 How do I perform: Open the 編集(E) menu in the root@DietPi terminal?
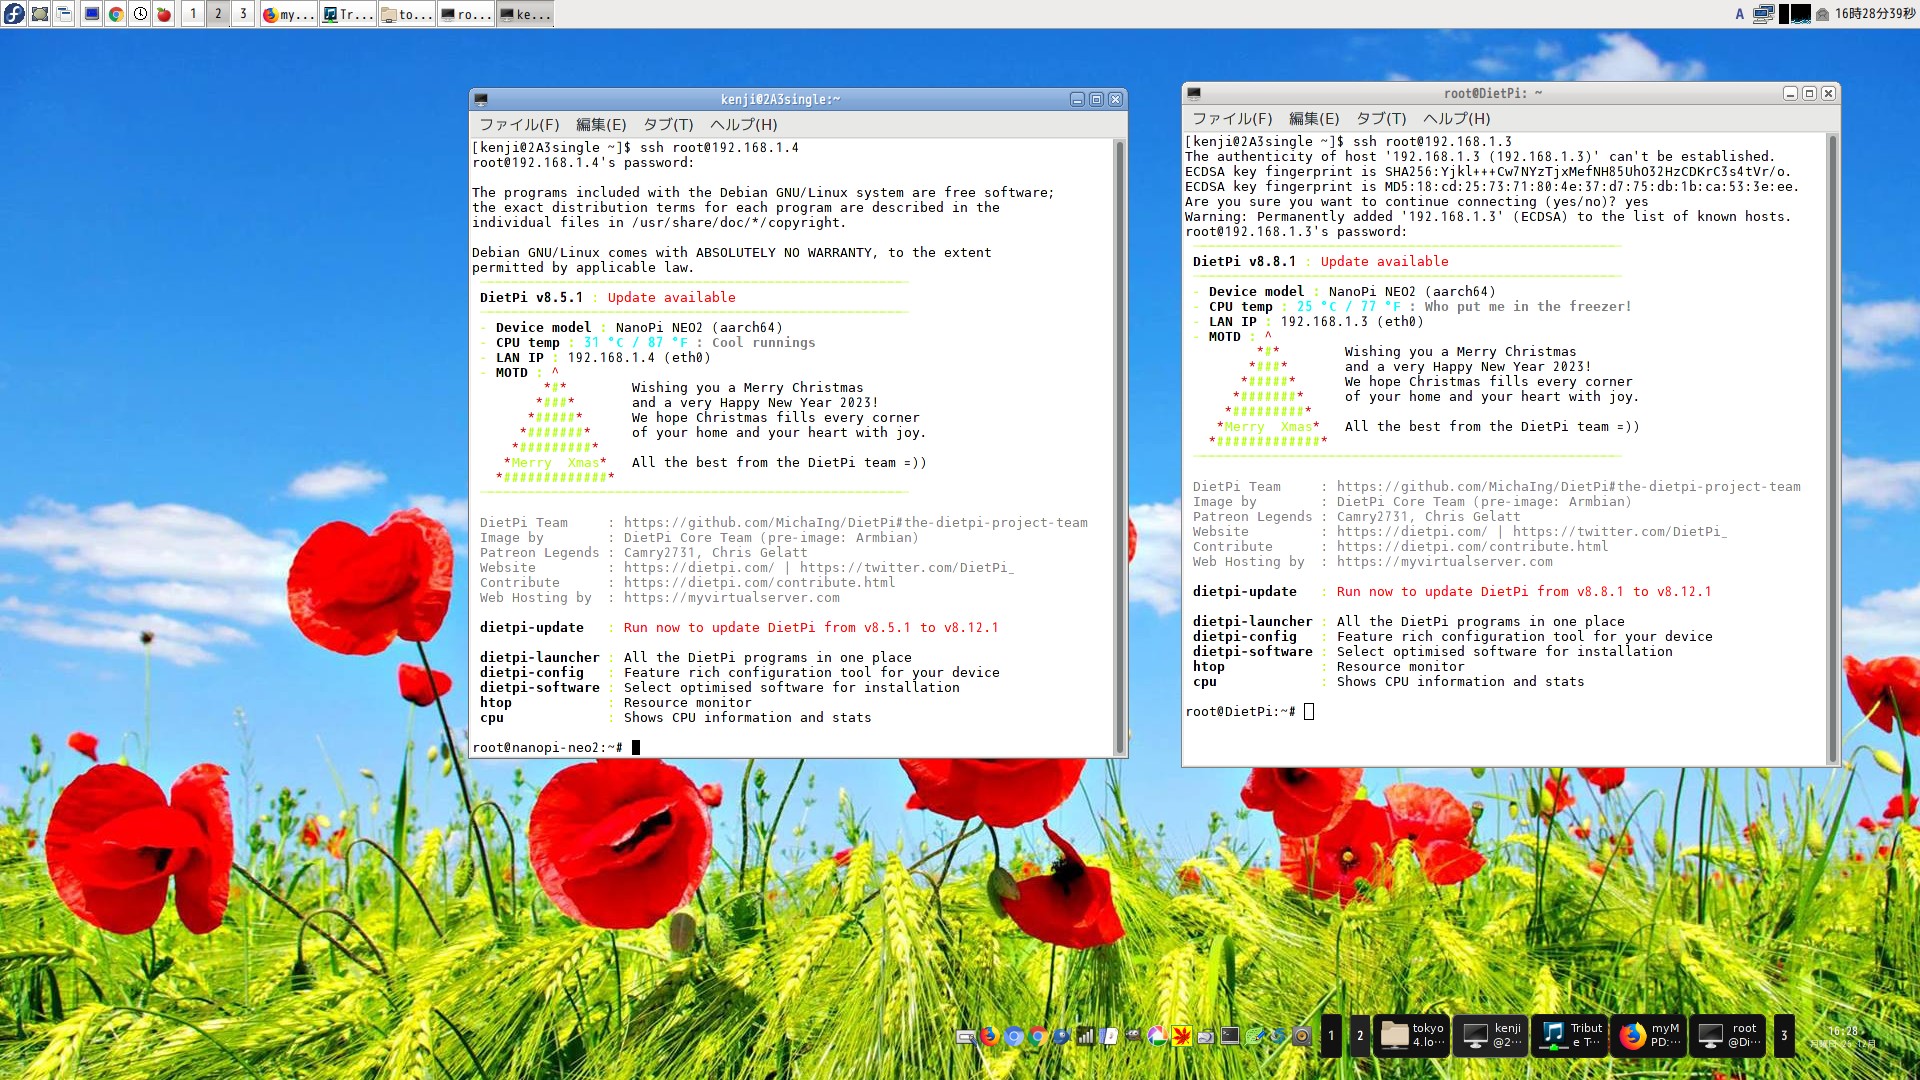pos(1313,118)
